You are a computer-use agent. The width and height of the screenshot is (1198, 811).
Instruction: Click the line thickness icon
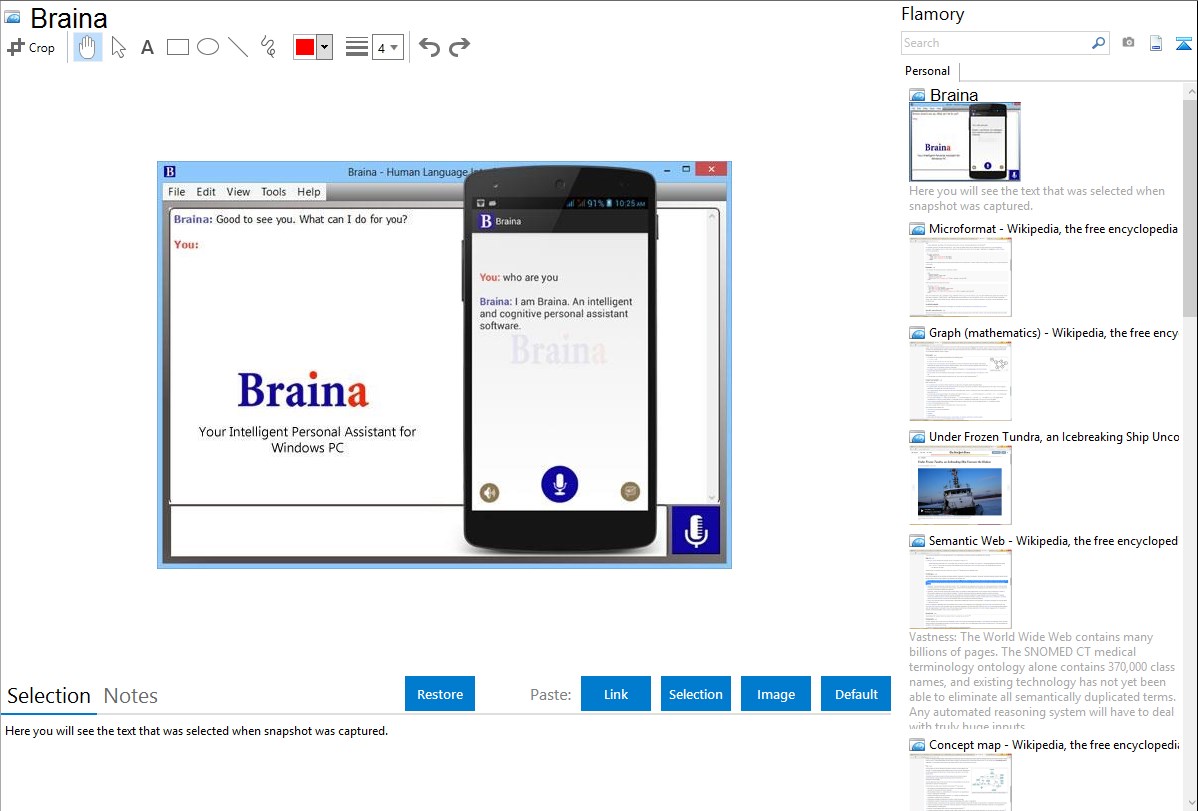click(x=356, y=47)
